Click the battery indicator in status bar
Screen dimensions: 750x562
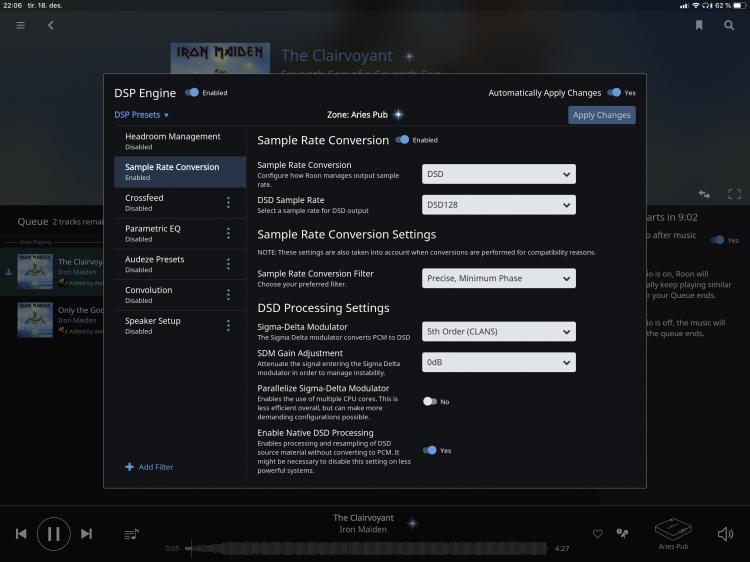pos(739,5)
